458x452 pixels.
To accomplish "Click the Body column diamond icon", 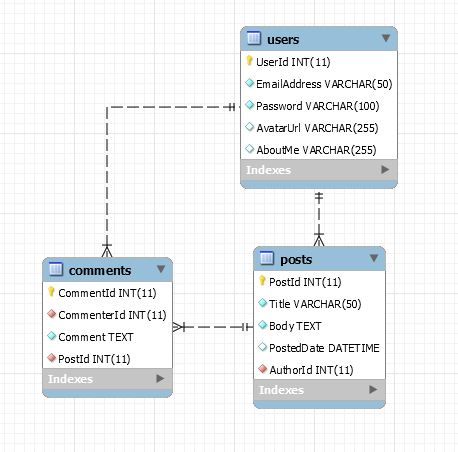I will tap(263, 325).
